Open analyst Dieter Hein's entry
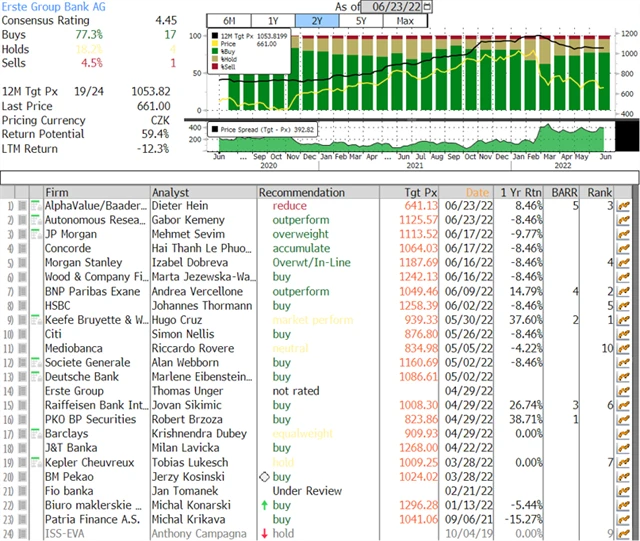640x541 pixels. tap(180, 206)
